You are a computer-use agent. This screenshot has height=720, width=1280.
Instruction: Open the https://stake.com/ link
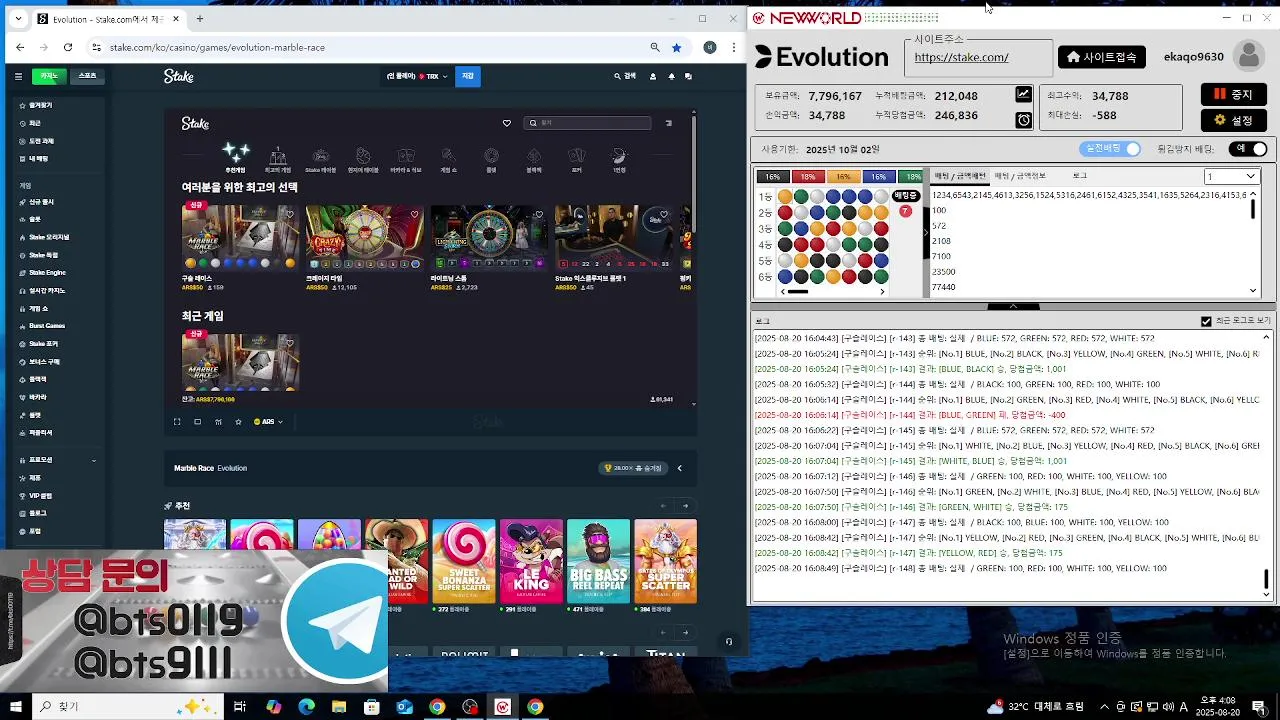pyautogui.click(x=961, y=58)
